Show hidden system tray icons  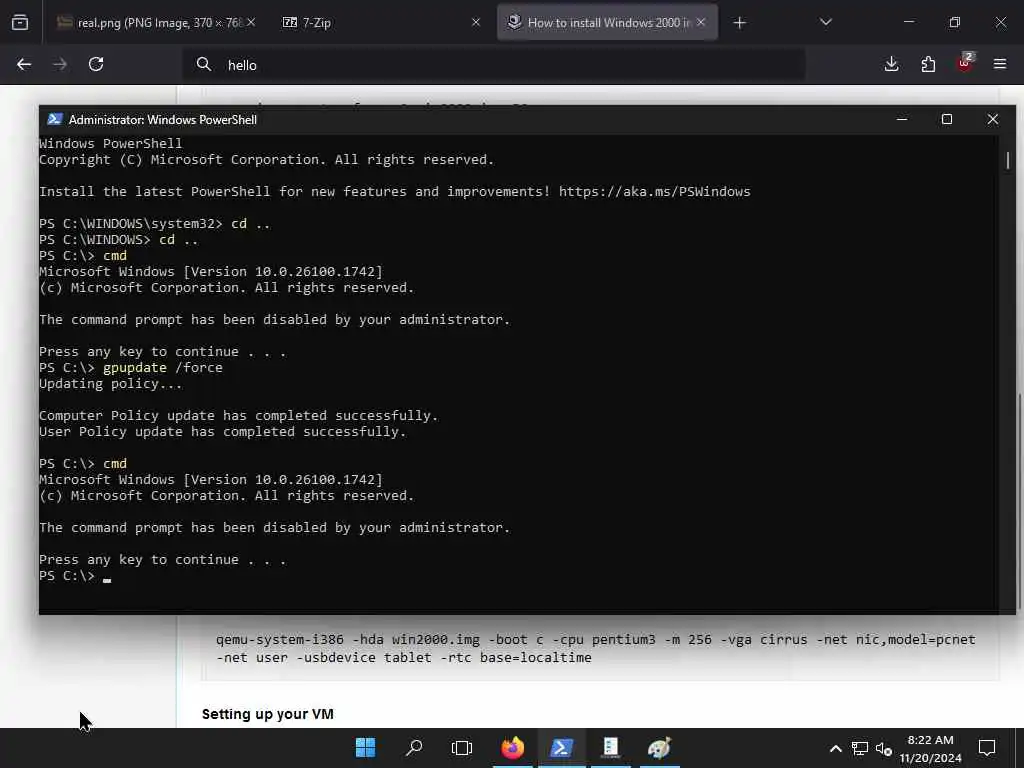[835, 748]
